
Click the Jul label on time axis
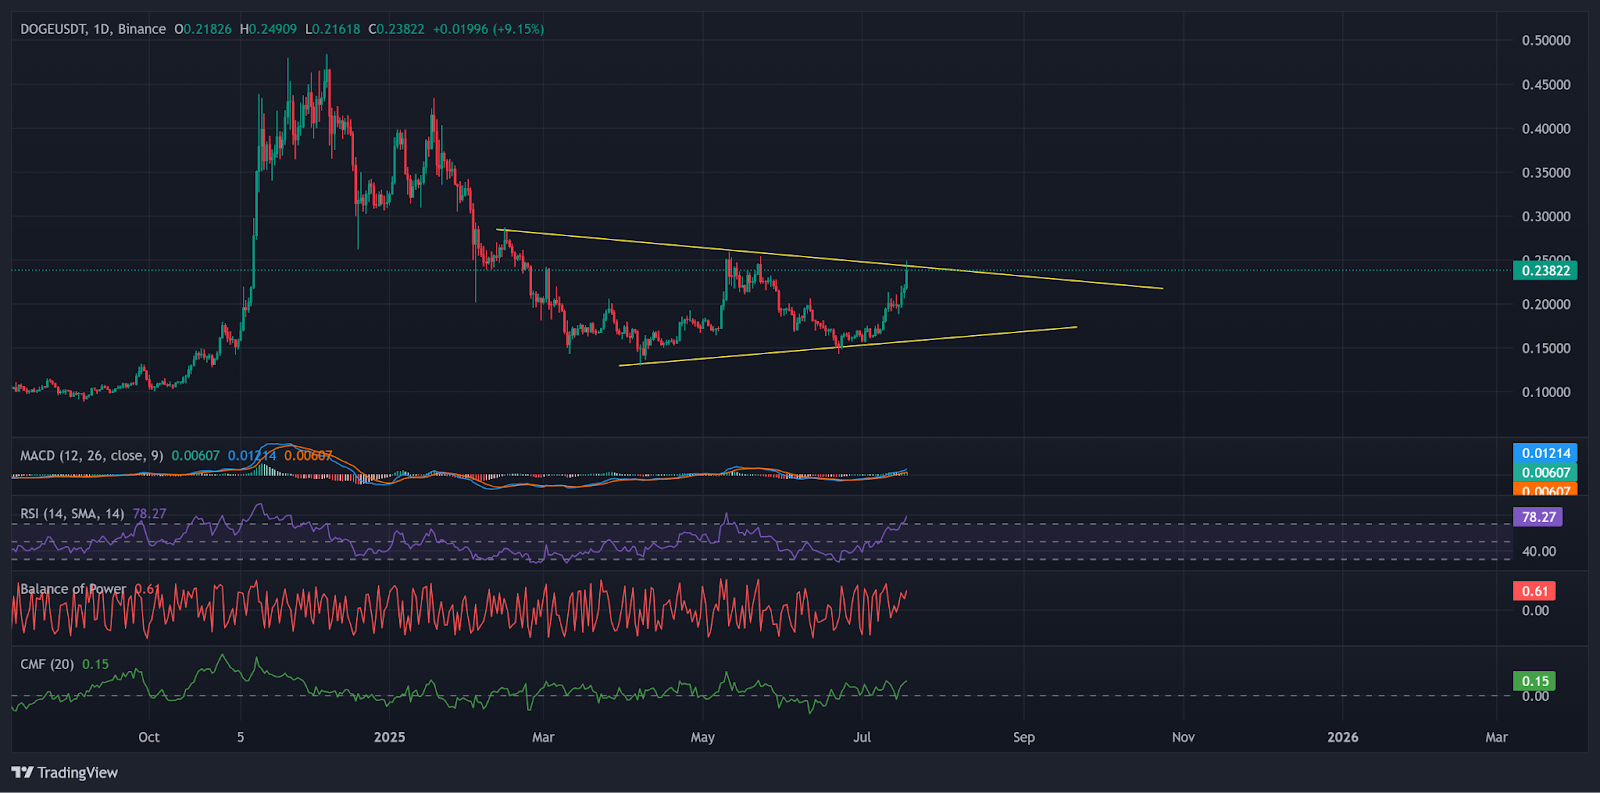coord(862,737)
